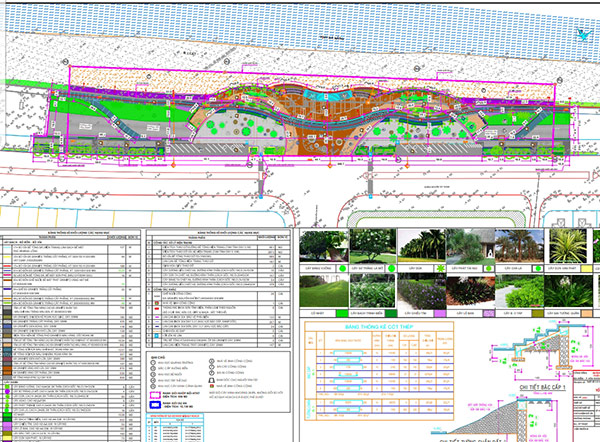
Task: Select the Cỏ Nhật grass lawn photo
Action: 322,292
